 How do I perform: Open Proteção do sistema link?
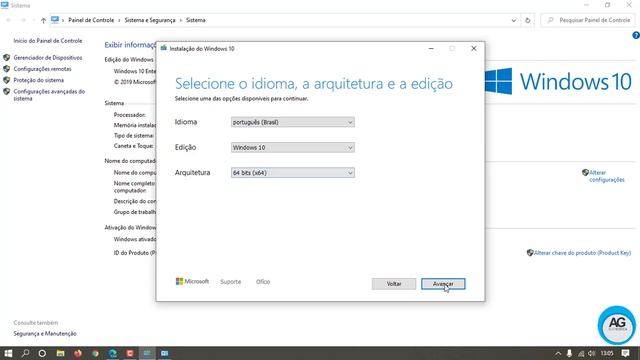click(39, 80)
